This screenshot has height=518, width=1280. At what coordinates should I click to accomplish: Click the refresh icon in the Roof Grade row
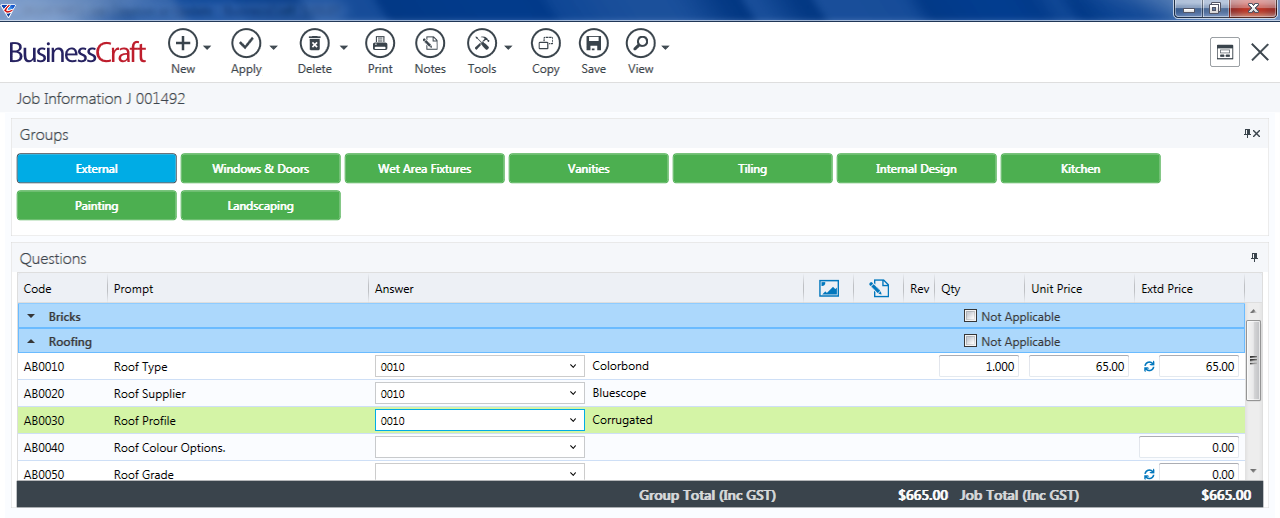click(x=1148, y=474)
